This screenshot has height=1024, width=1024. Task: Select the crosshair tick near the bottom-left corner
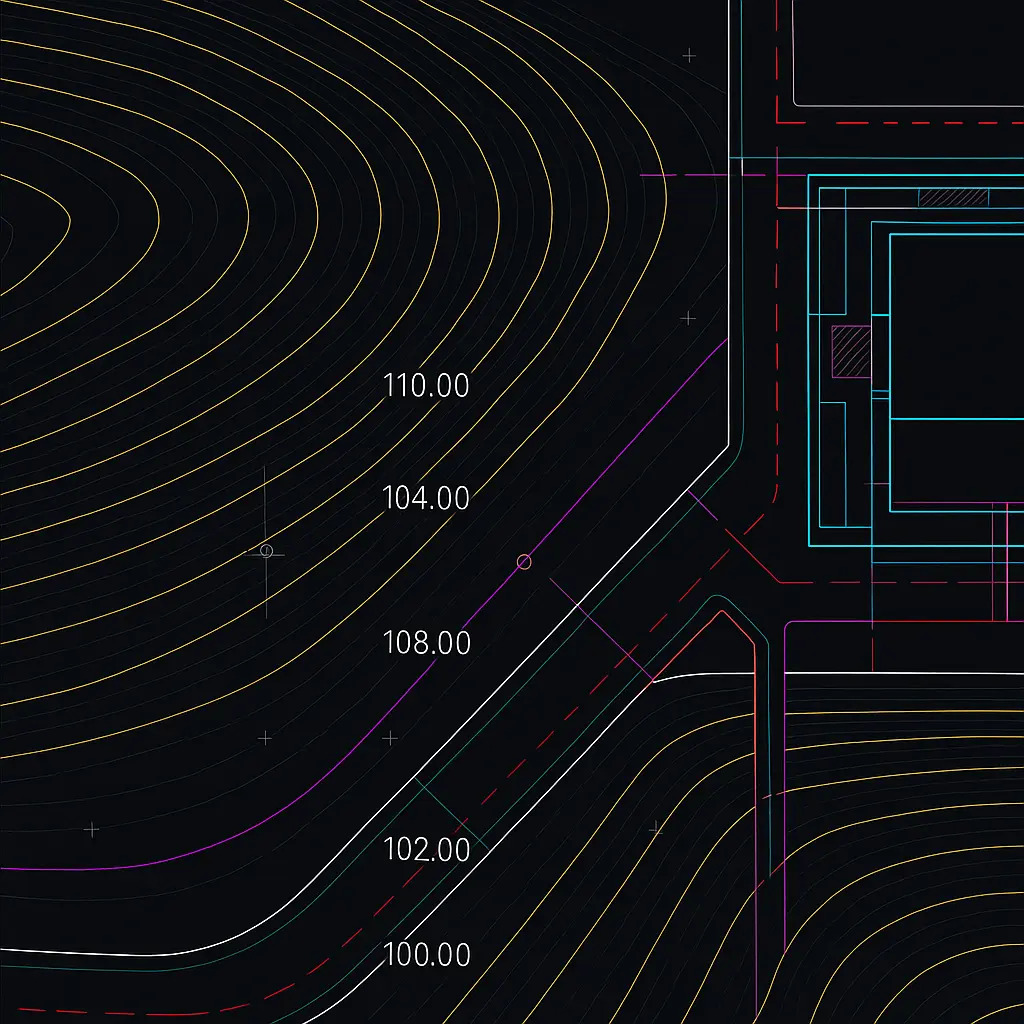91,828
